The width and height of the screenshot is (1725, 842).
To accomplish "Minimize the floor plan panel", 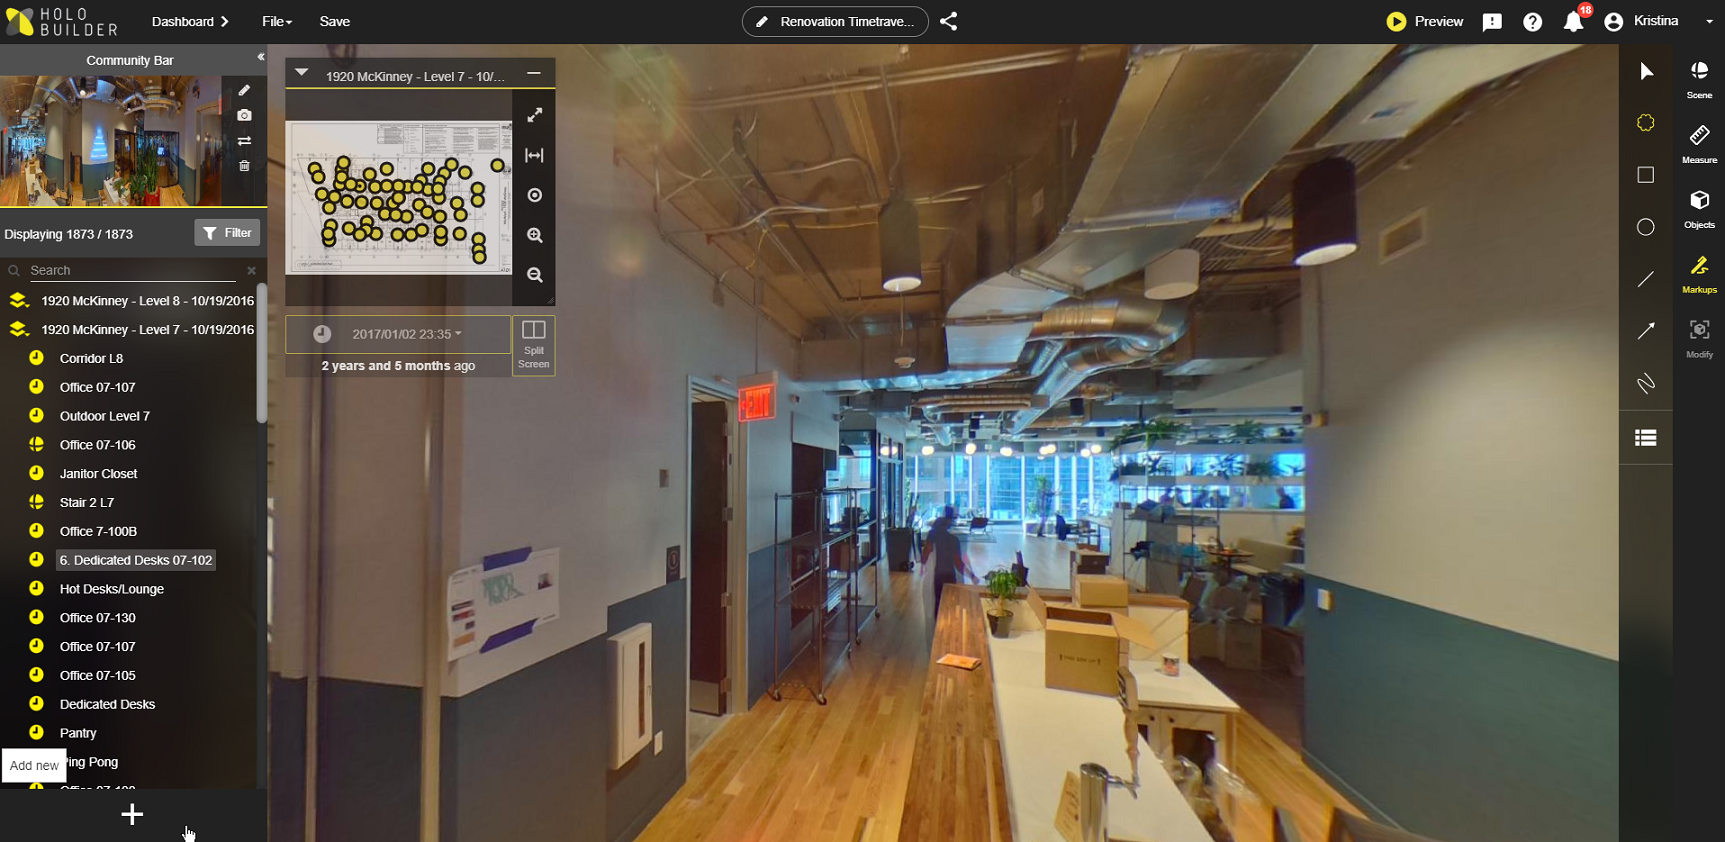I will [534, 73].
